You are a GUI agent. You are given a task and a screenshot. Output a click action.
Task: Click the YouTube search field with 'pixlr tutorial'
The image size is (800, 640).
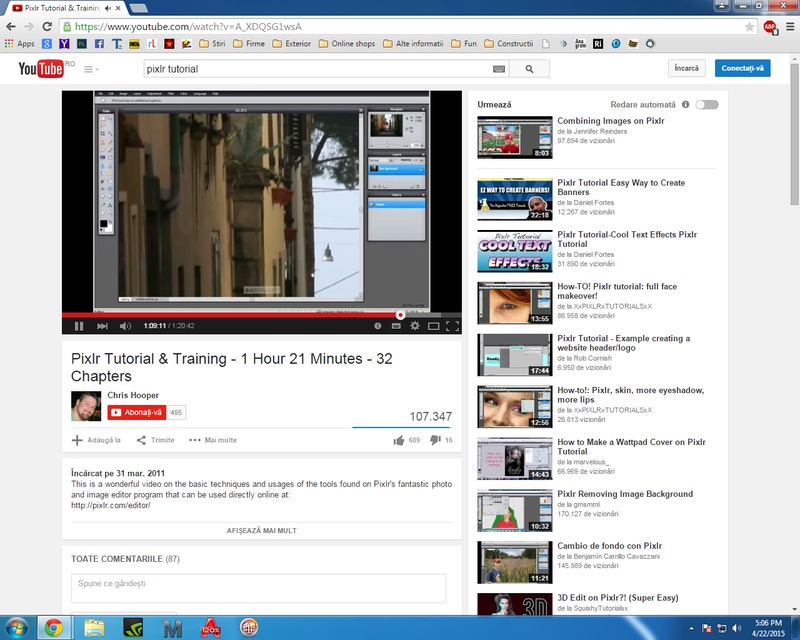tap(316, 69)
